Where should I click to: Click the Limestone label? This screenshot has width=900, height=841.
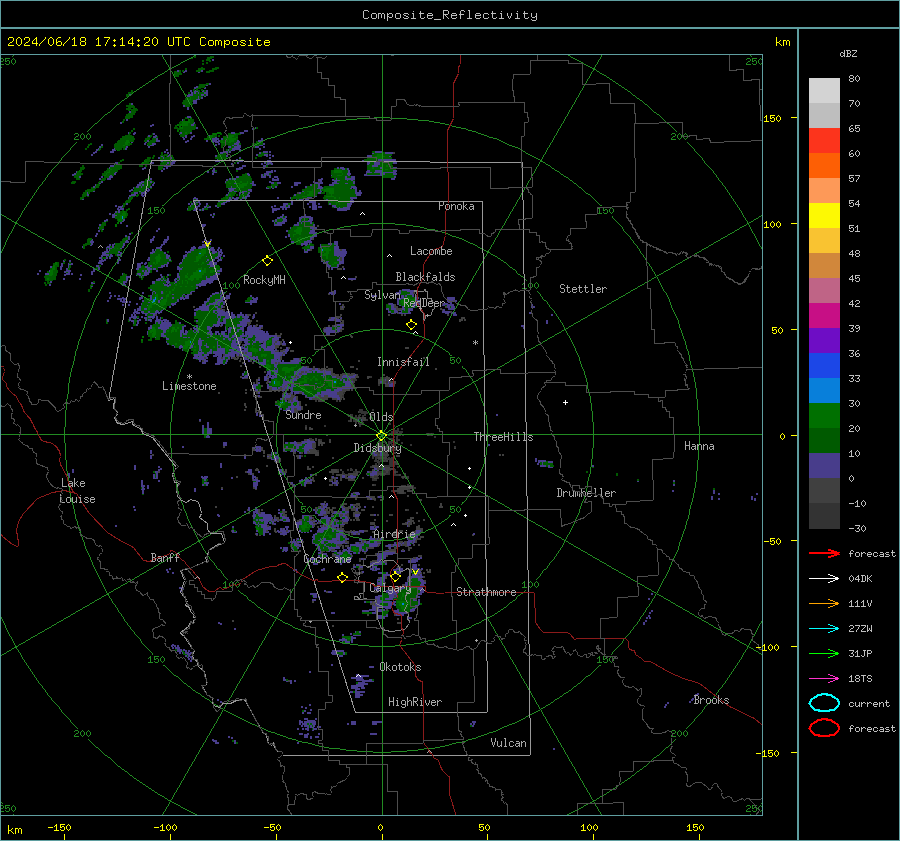(189, 386)
